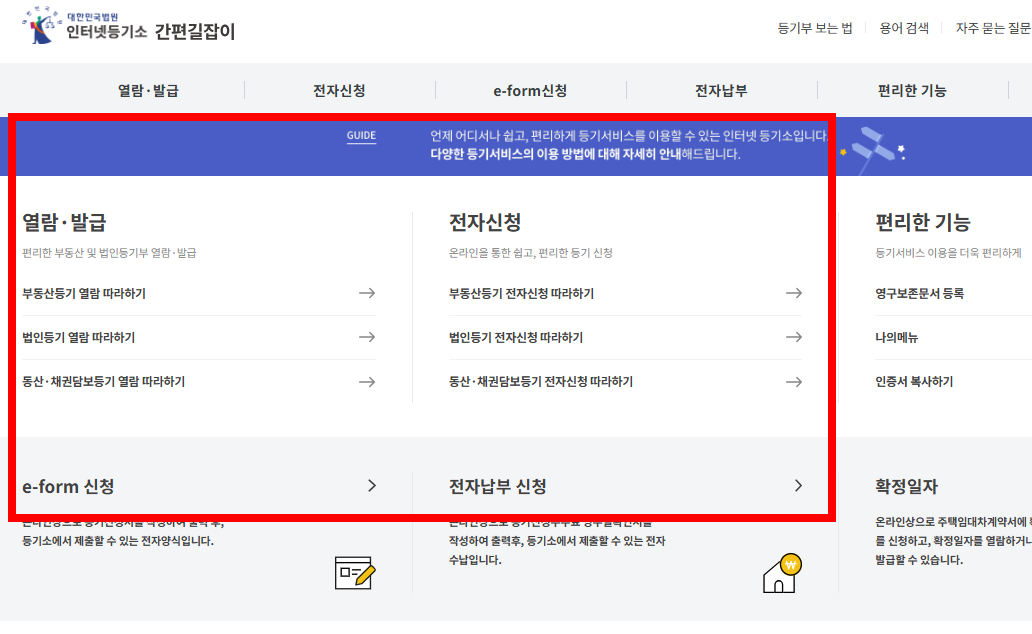This screenshot has height=634, width=1032.
Task: Click the arrow beside 부동산등기 열람 따라하기
Action: [368, 293]
